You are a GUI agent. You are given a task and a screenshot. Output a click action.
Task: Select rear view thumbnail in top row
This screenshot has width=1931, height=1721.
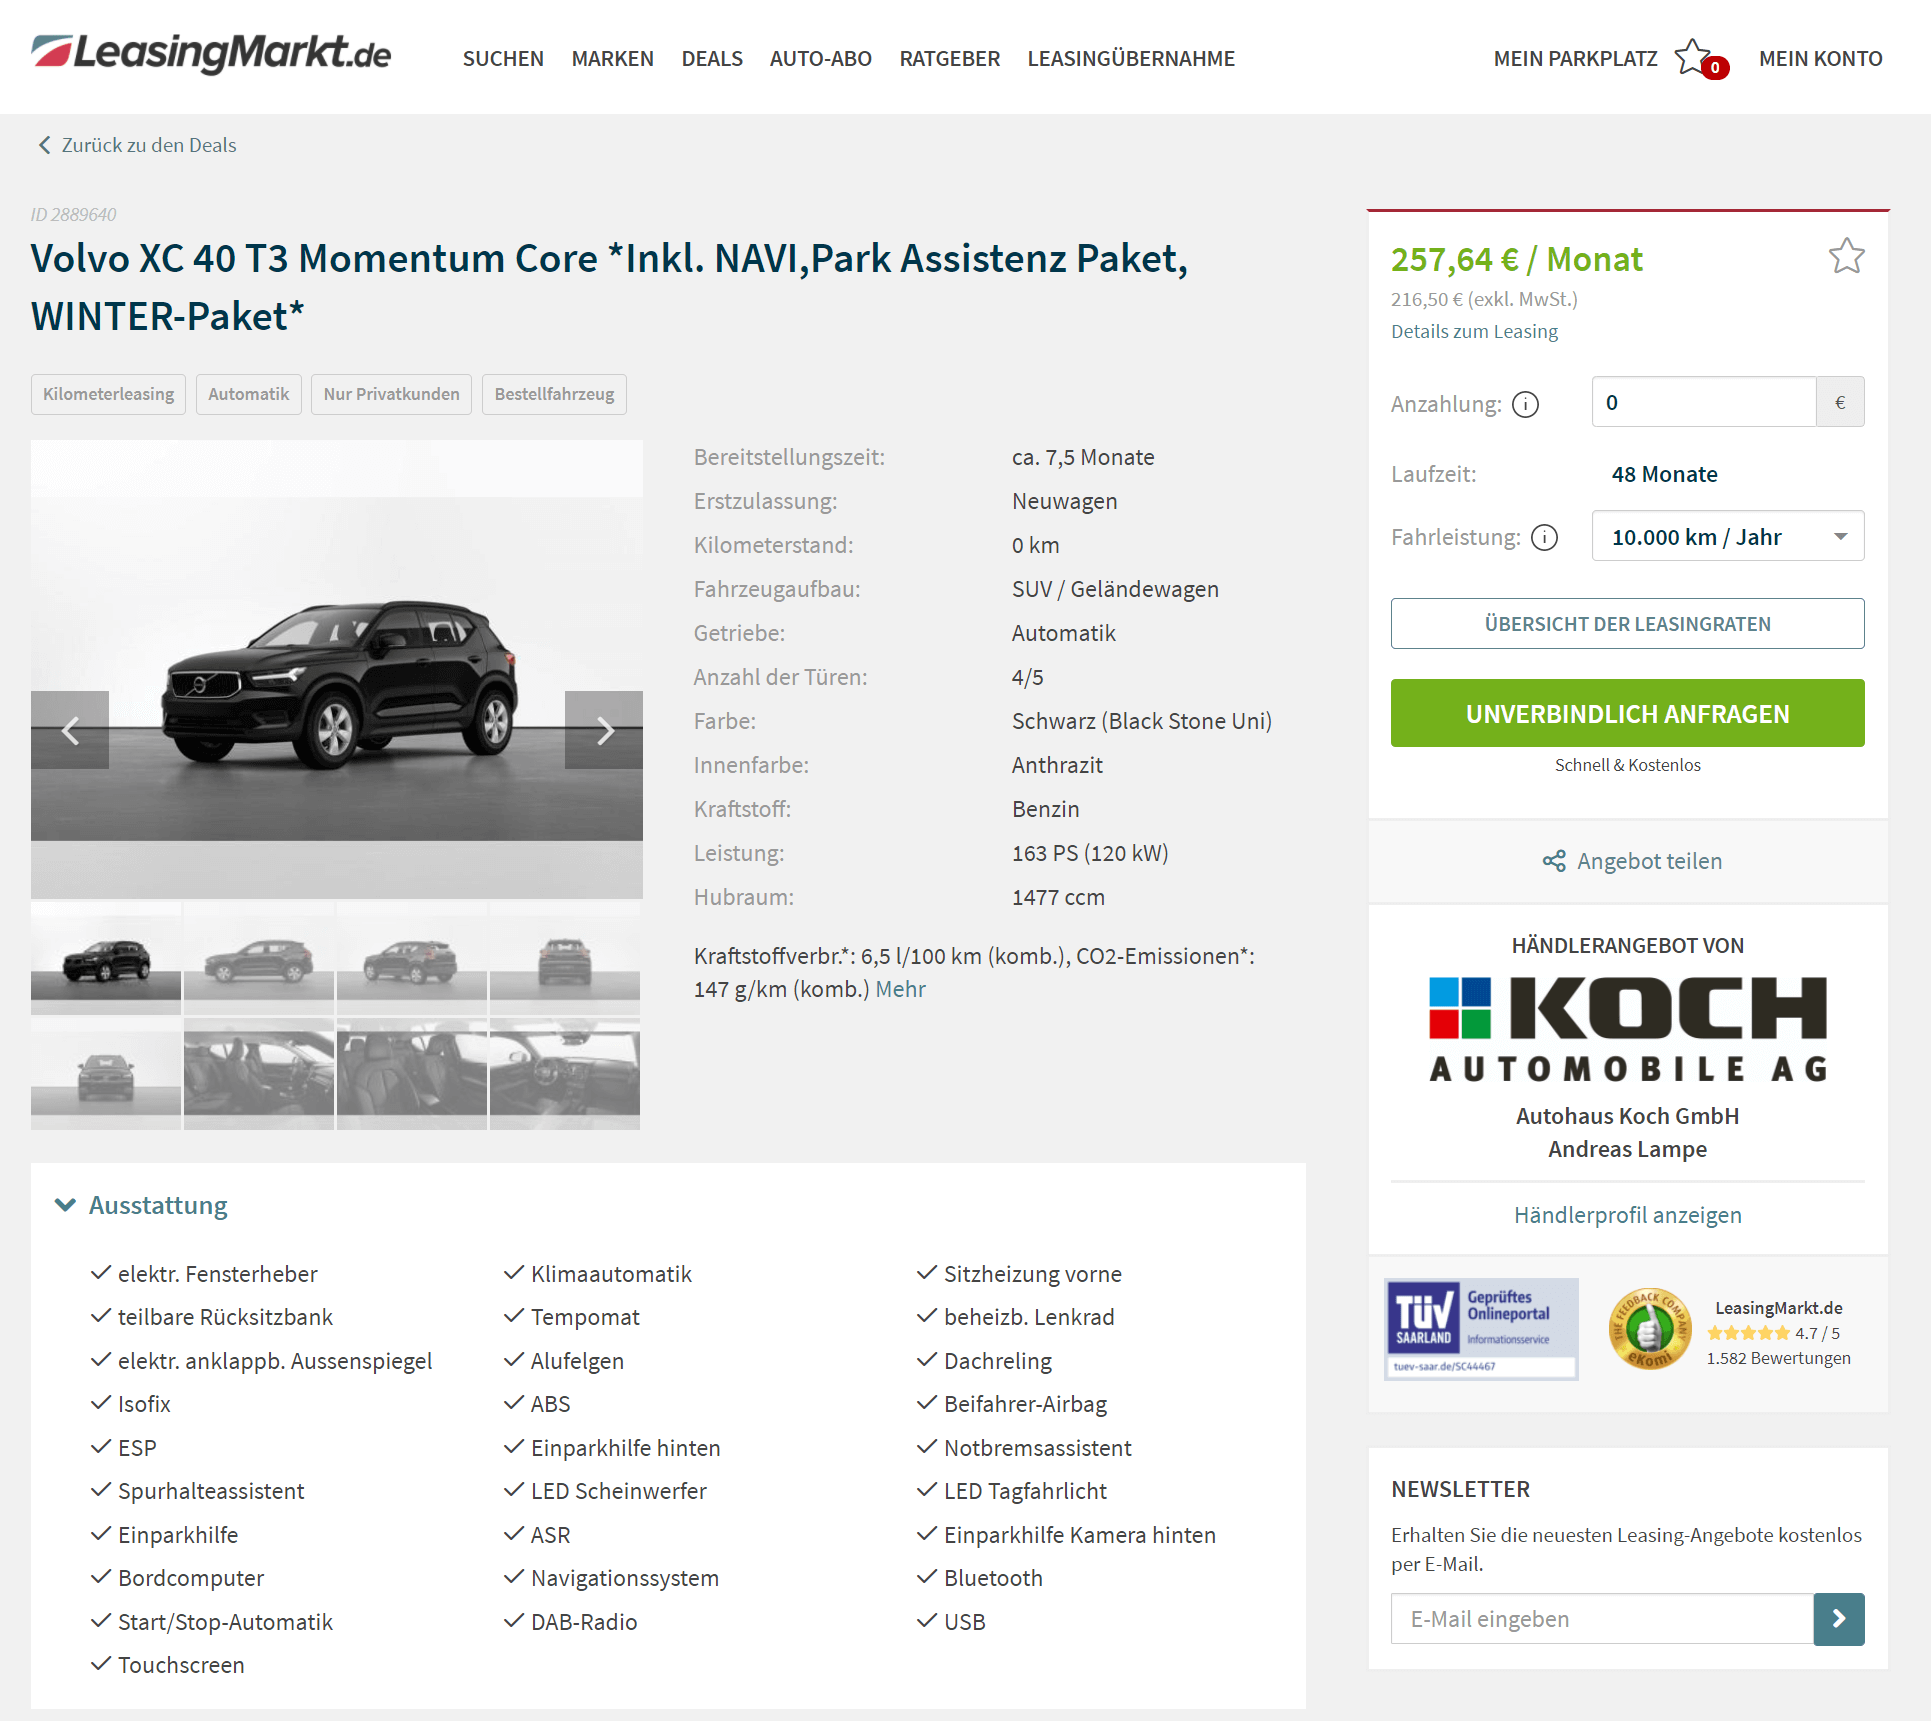click(565, 959)
